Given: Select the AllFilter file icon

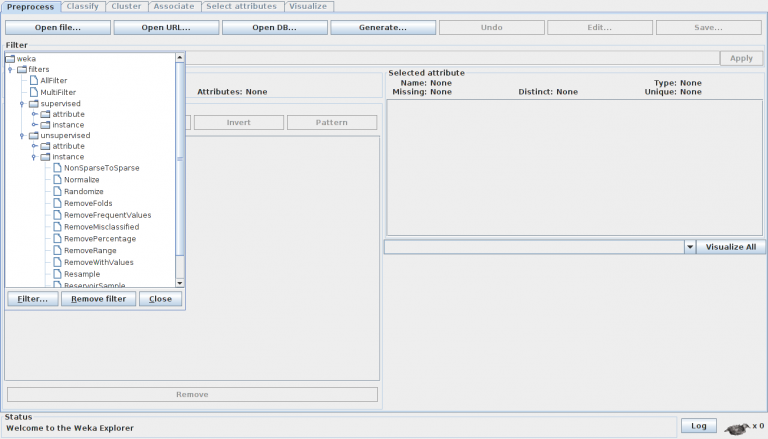Looking at the screenshot, I should click(33, 81).
